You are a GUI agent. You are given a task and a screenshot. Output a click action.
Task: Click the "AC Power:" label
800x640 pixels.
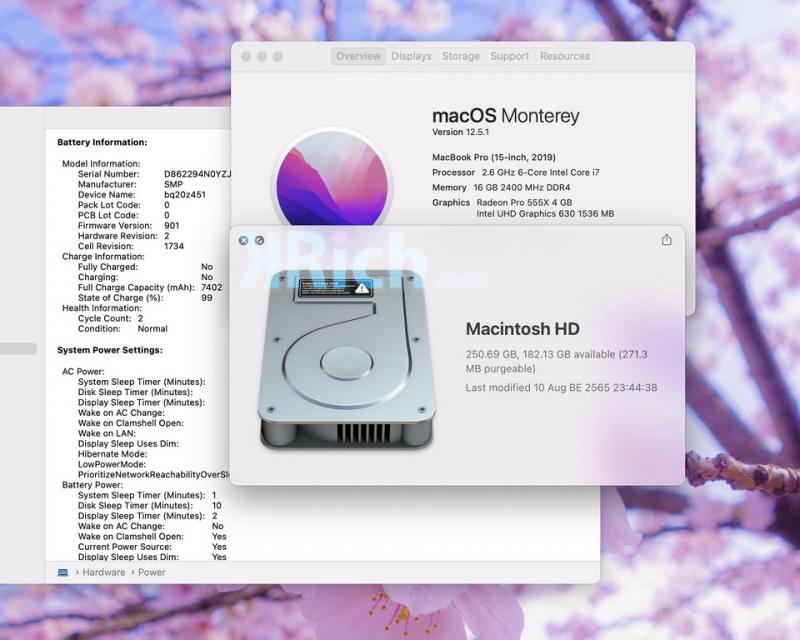click(83, 372)
